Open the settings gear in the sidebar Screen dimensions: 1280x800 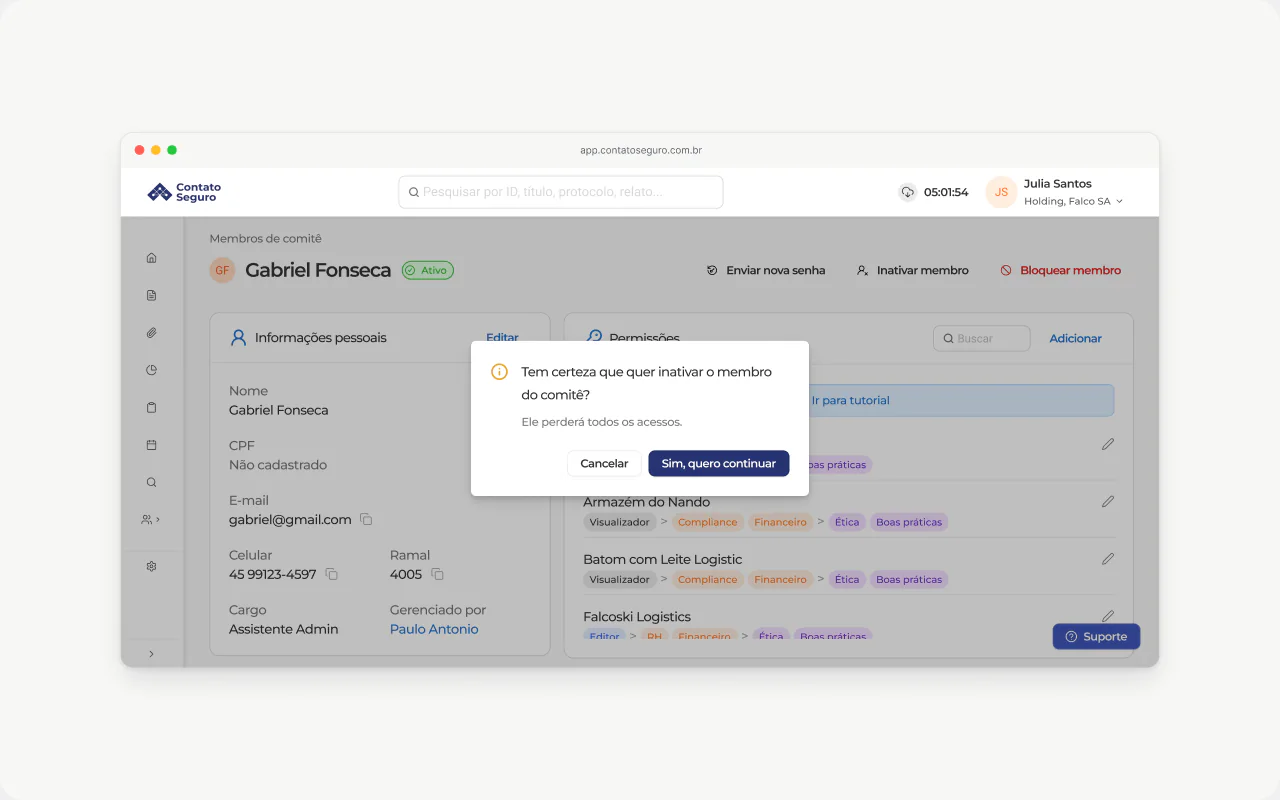[152, 566]
